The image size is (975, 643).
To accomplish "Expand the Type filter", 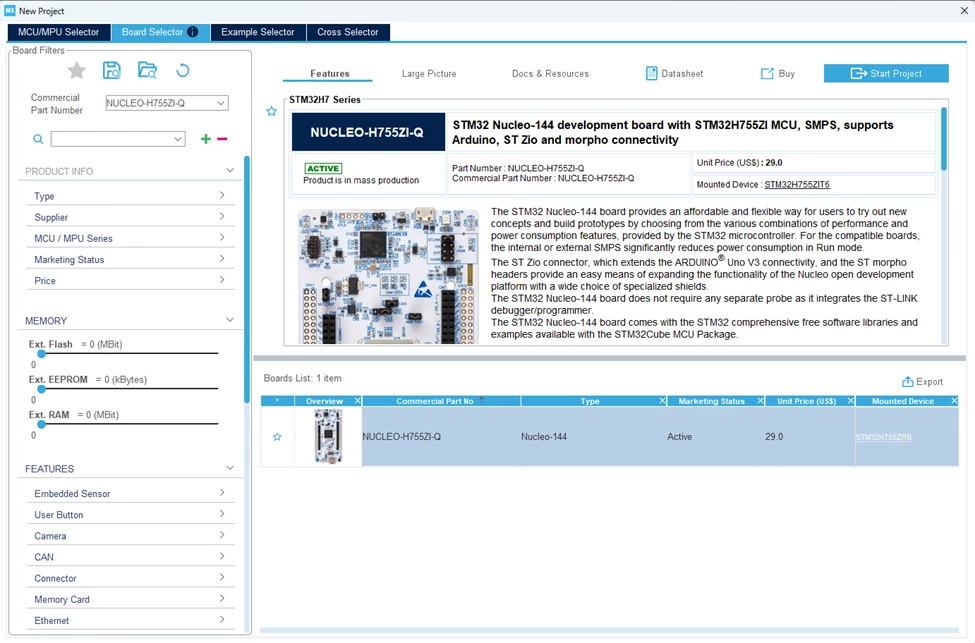I will (222, 195).
